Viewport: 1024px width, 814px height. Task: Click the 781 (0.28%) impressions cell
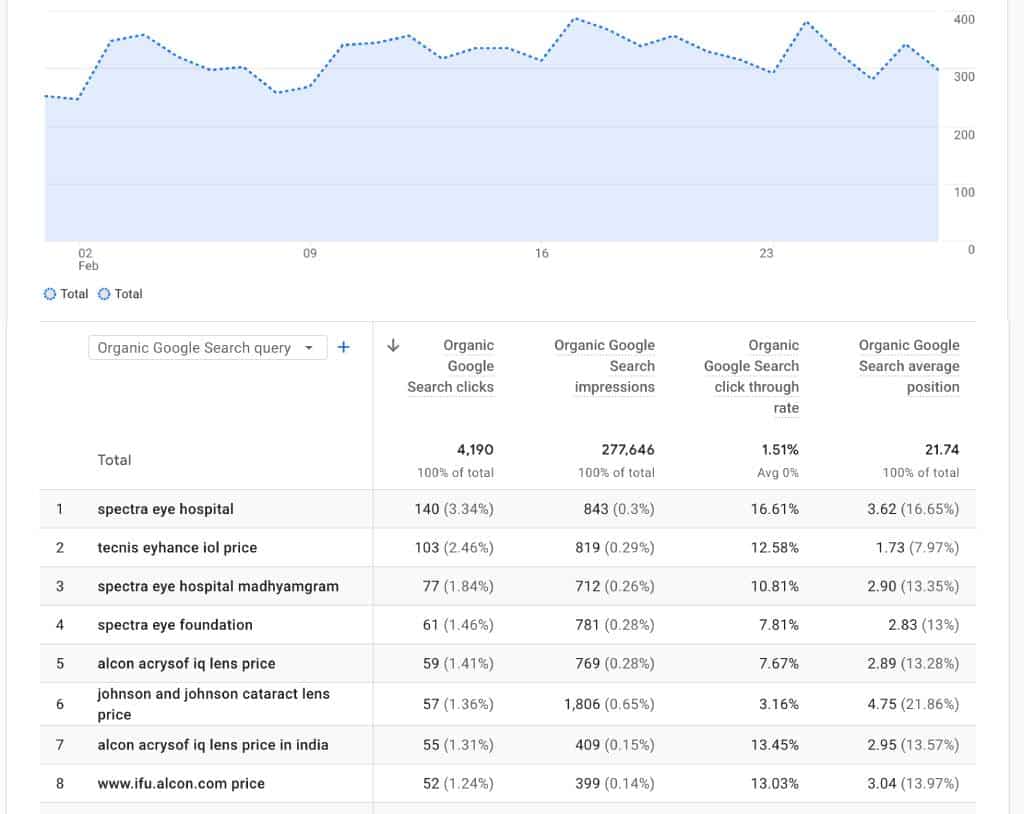pyautogui.click(x=615, y=625)
